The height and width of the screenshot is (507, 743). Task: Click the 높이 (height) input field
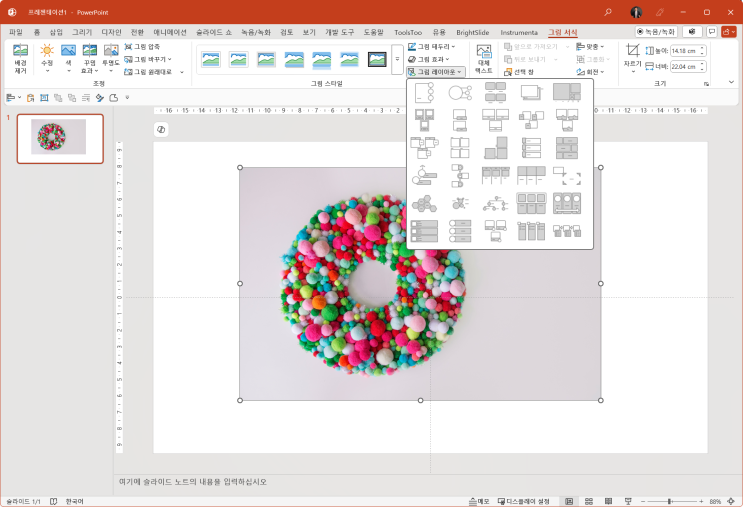click(688, 51)
